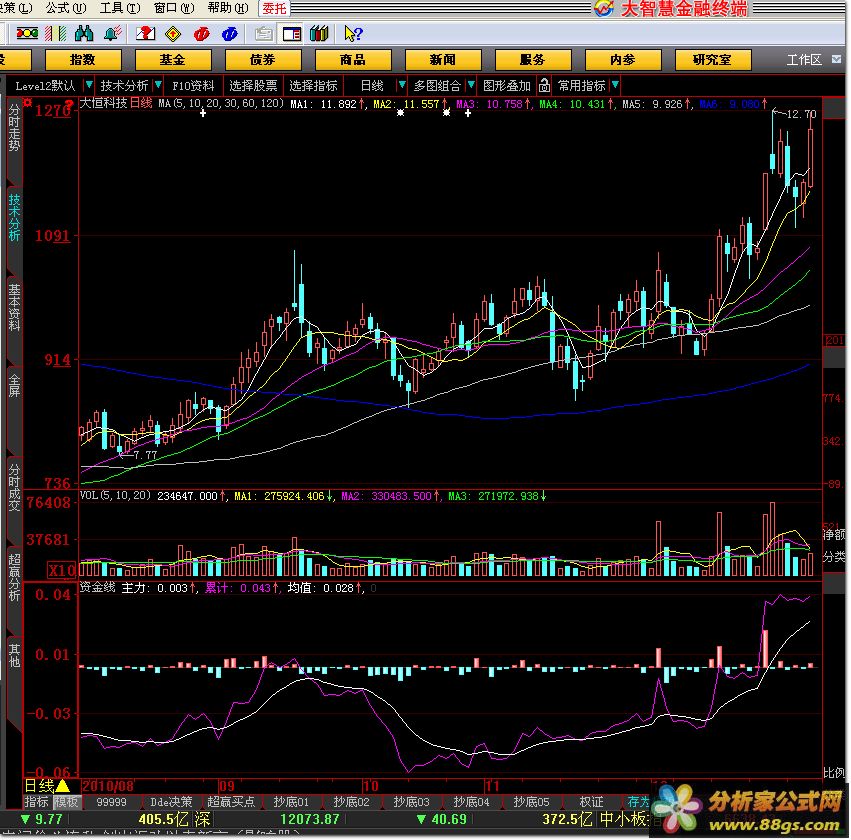Expand the 日线 period dropdown arrow
851x840 pixels.
pos(402,85)
